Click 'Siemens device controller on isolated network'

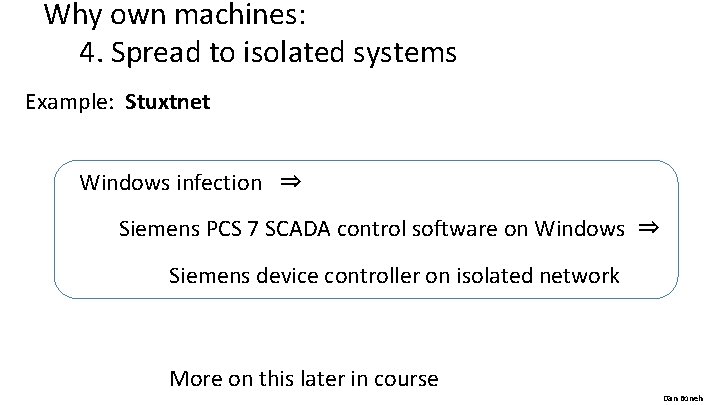[x=394, y=276]
